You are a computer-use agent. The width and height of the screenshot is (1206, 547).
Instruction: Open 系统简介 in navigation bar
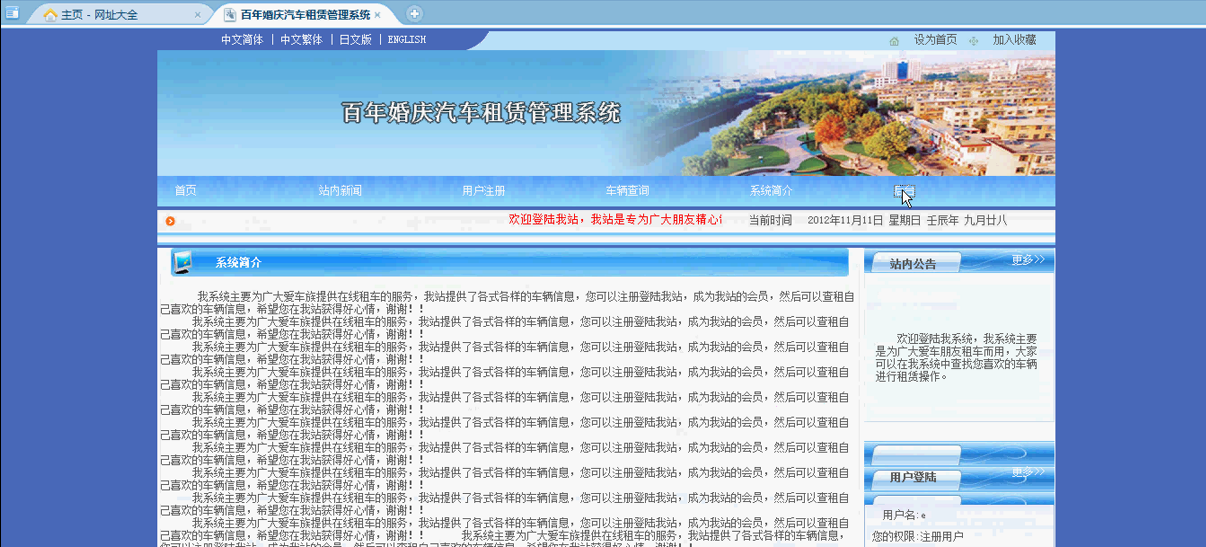coord(771,191)
